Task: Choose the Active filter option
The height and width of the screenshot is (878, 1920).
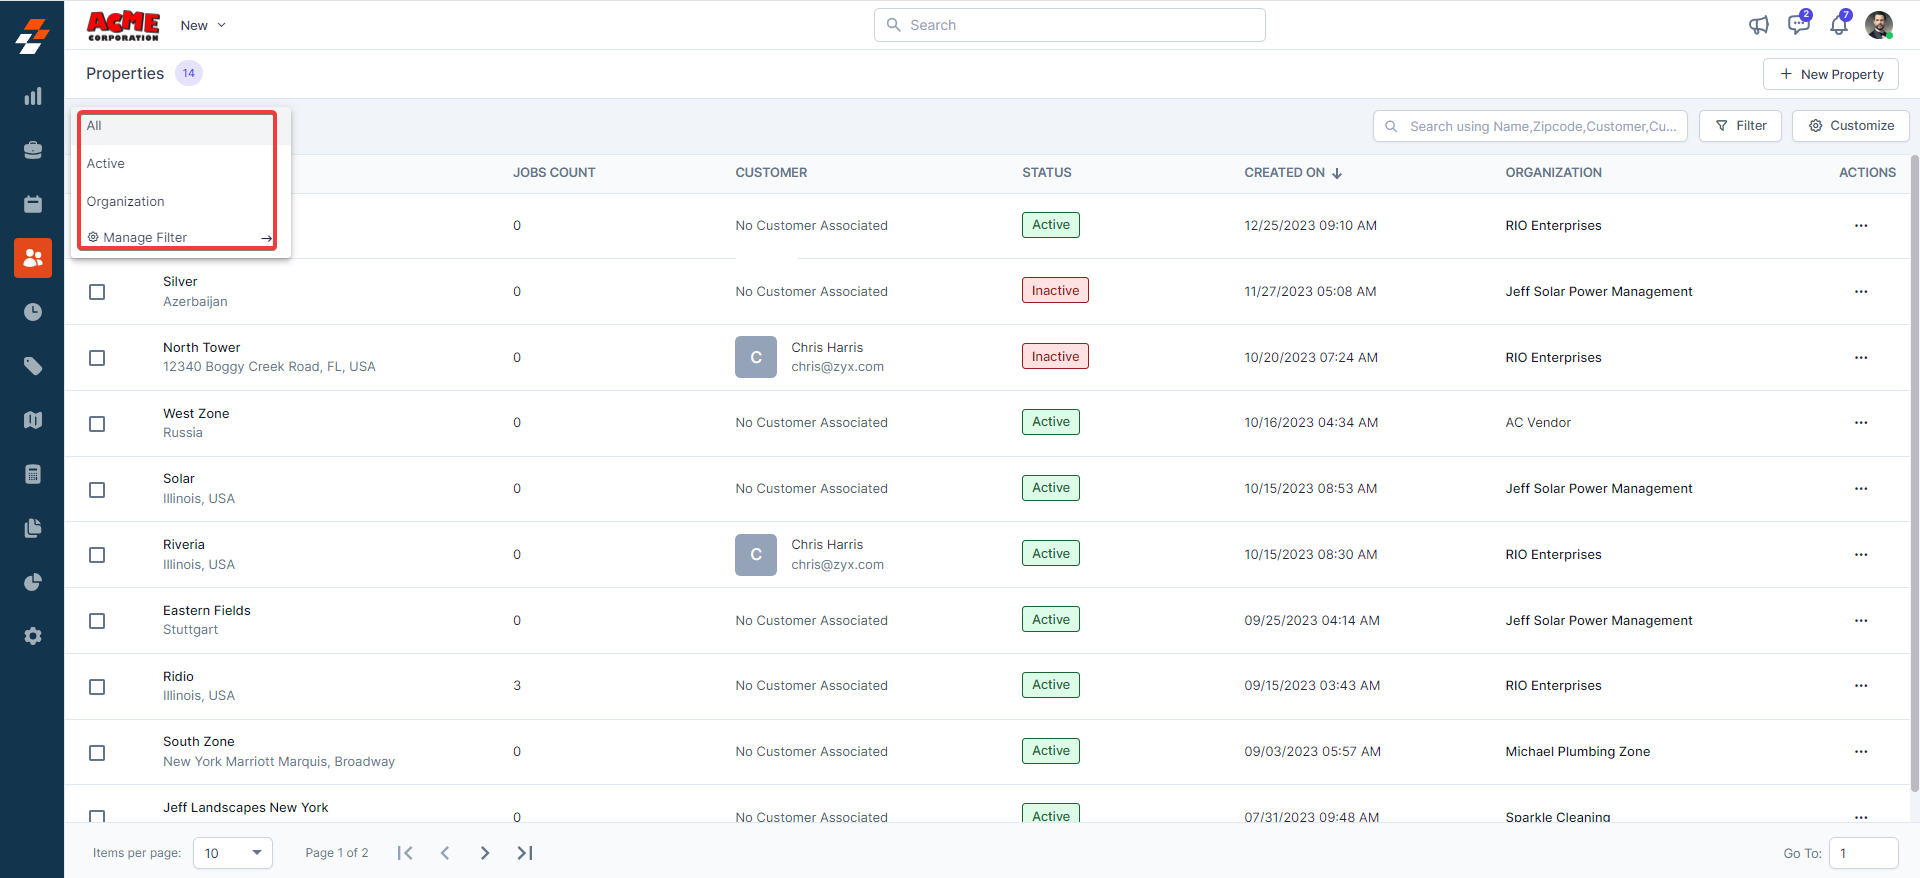Action: 106,164
